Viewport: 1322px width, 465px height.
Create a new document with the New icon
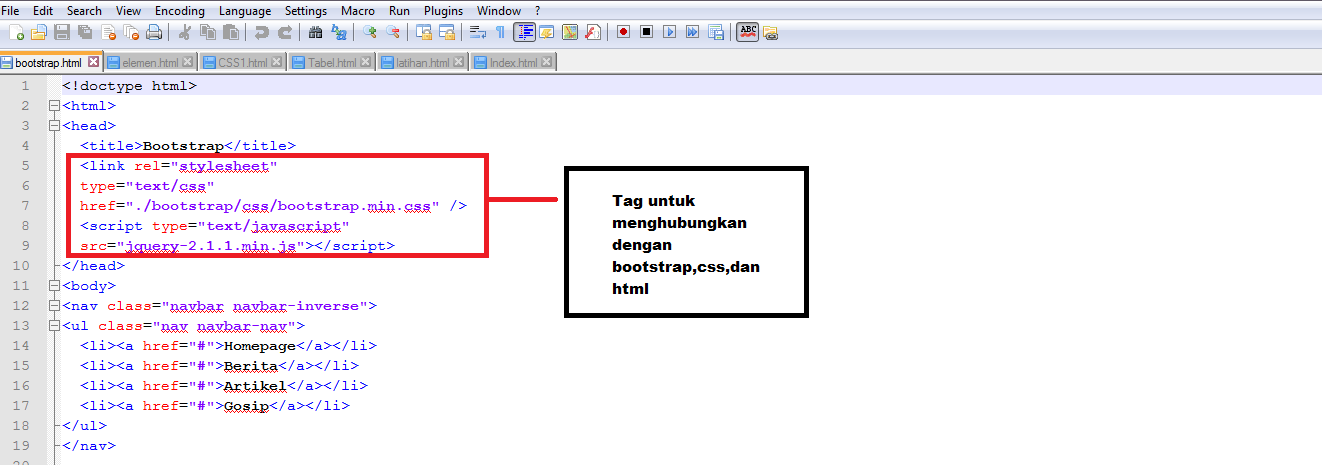[16, 32]
